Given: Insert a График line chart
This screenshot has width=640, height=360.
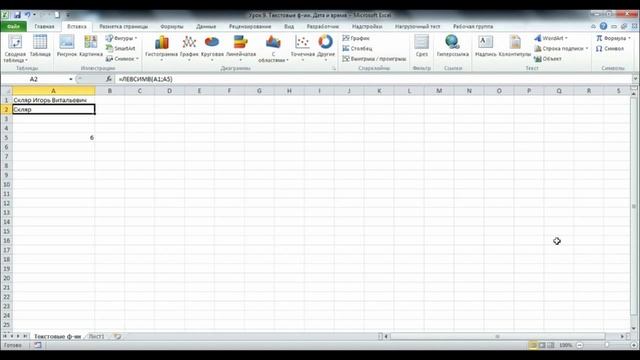Looking at the screenshot, I should (x=189, y=48).
